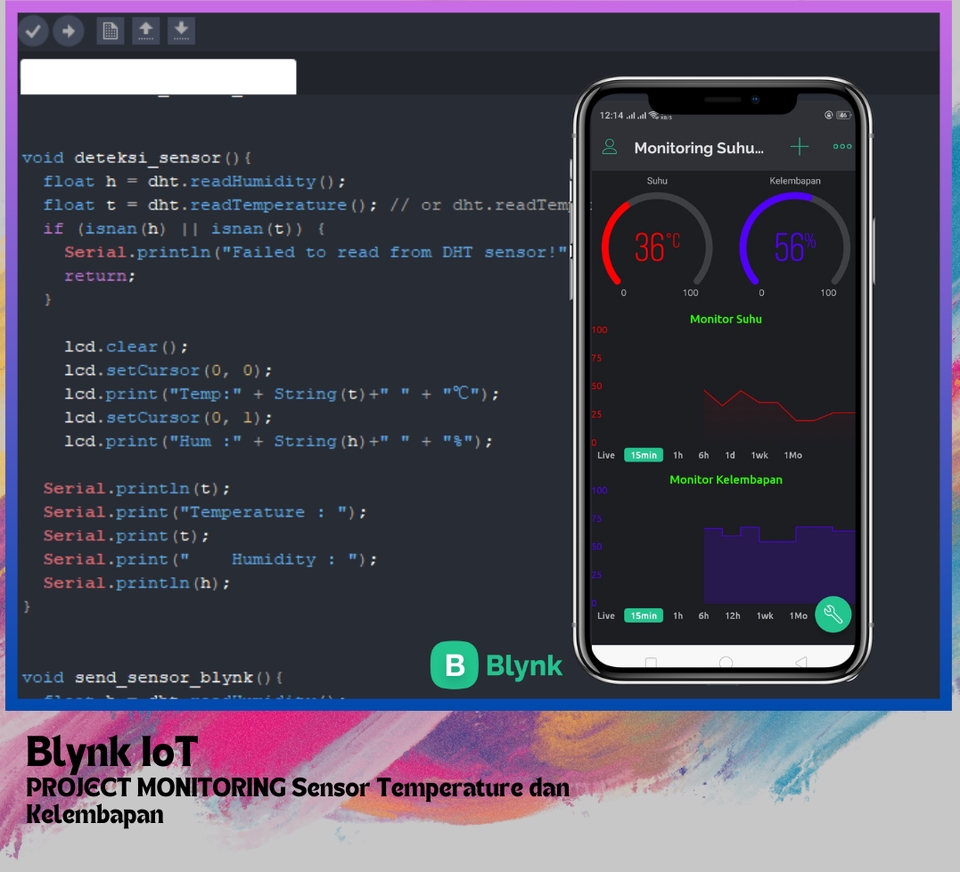Click the 'float h = dht.readHumidity();' line
The height and width of the screenshot is (872, 960).
pos(194,181)
